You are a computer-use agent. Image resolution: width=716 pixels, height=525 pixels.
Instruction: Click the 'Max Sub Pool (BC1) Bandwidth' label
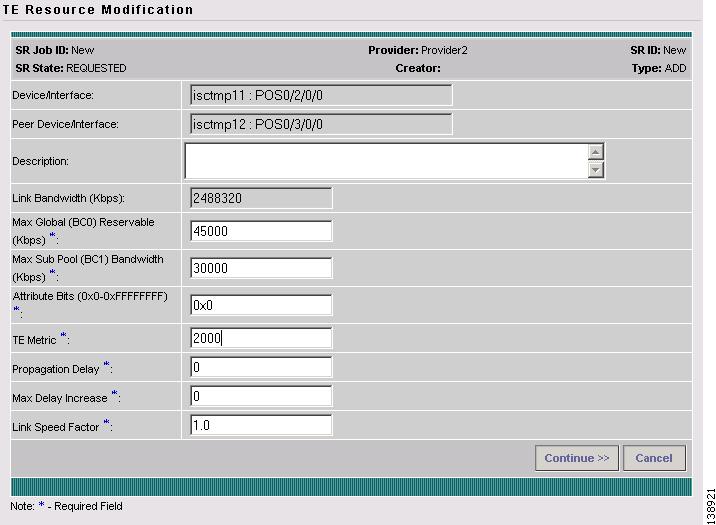click(x=88, y=259)
